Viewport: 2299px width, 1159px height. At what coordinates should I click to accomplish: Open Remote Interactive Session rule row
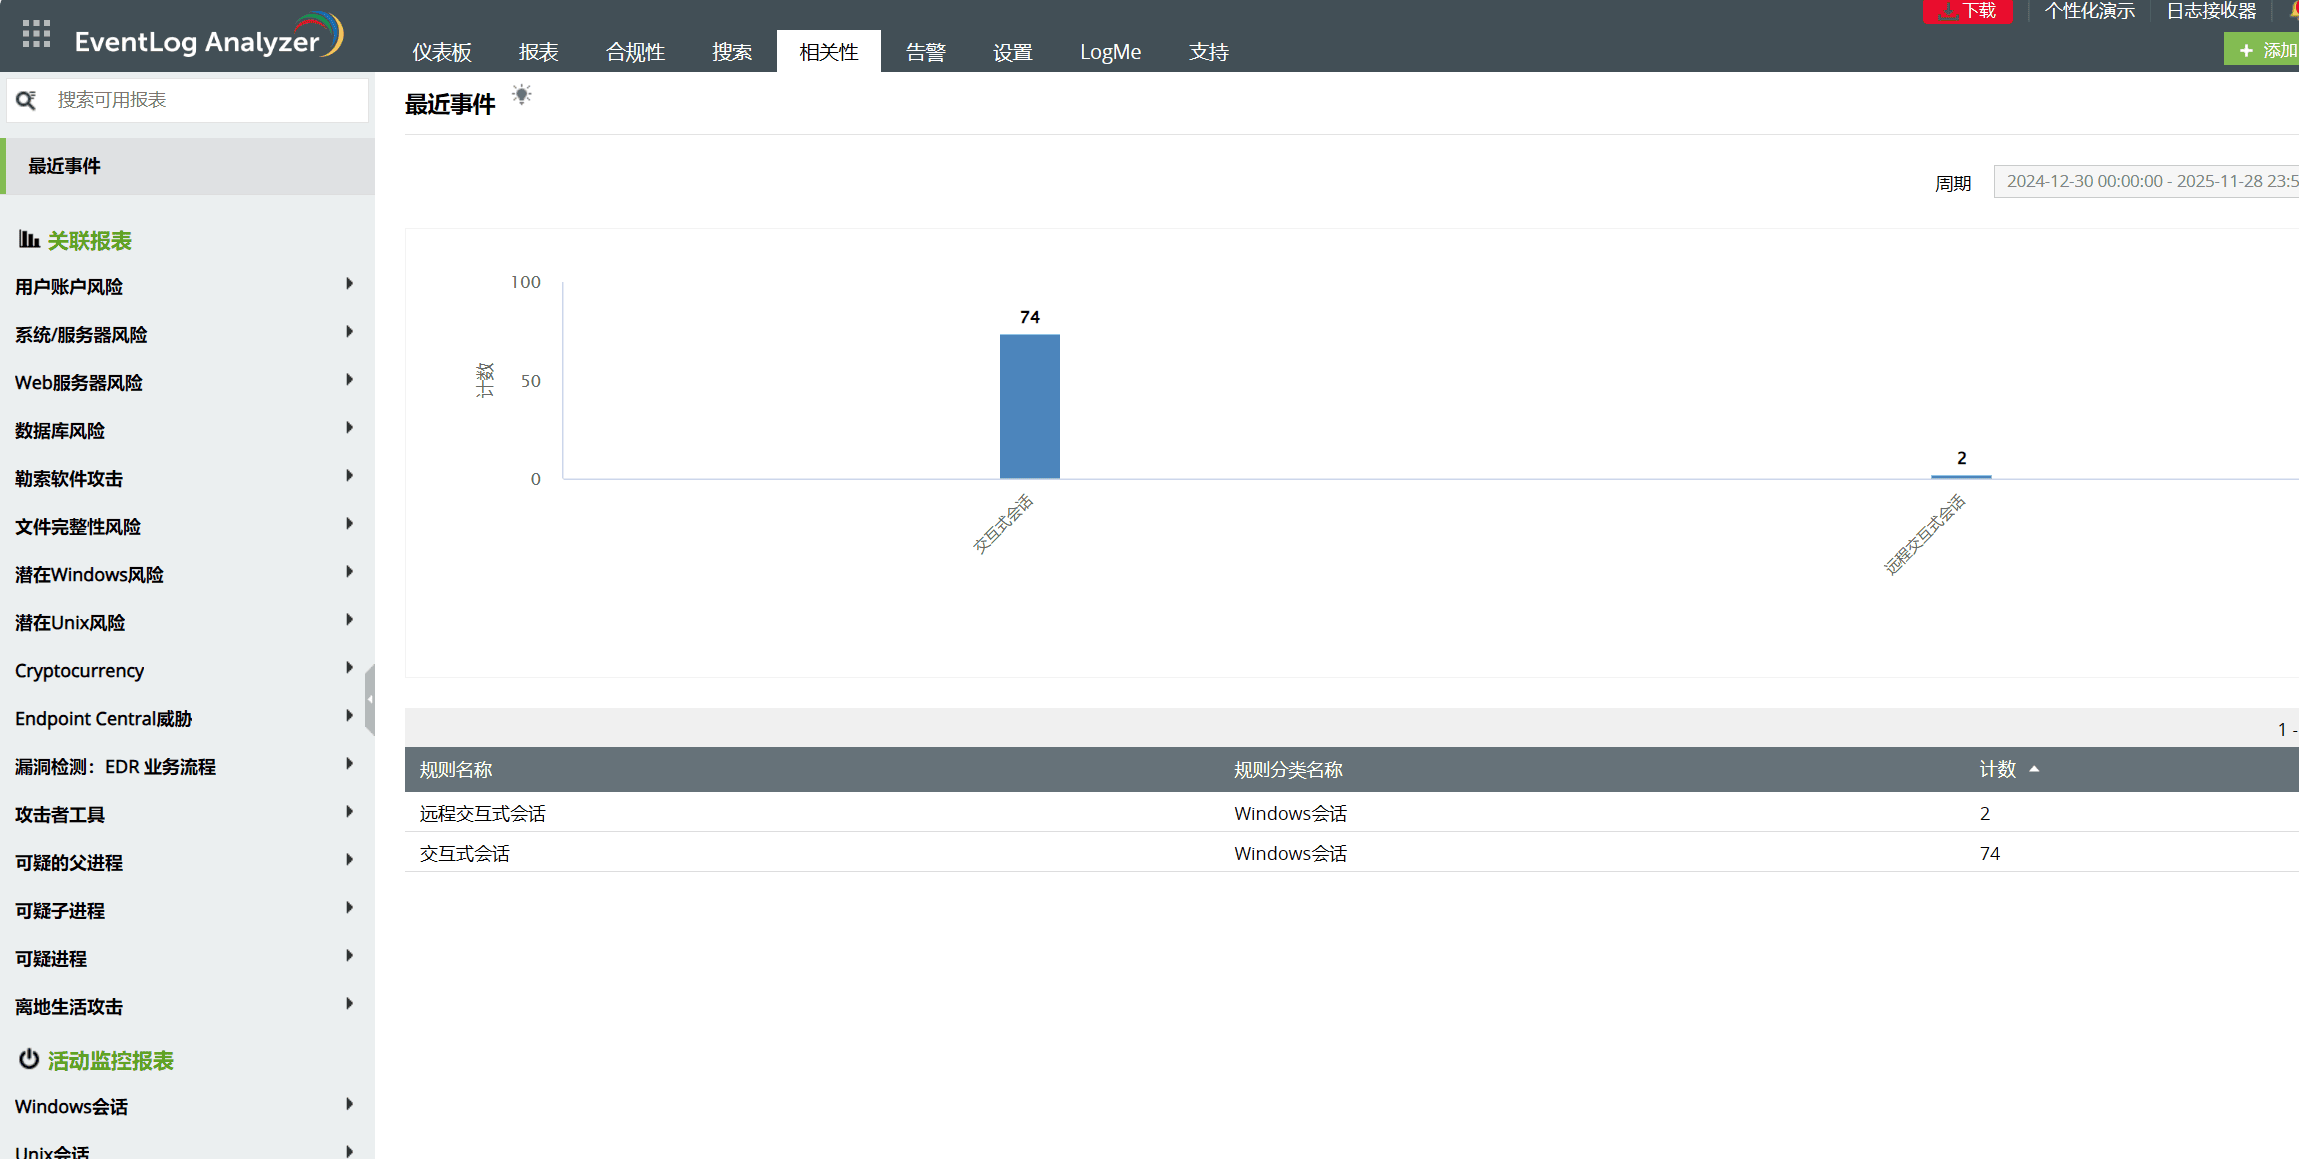coord(483,813)
